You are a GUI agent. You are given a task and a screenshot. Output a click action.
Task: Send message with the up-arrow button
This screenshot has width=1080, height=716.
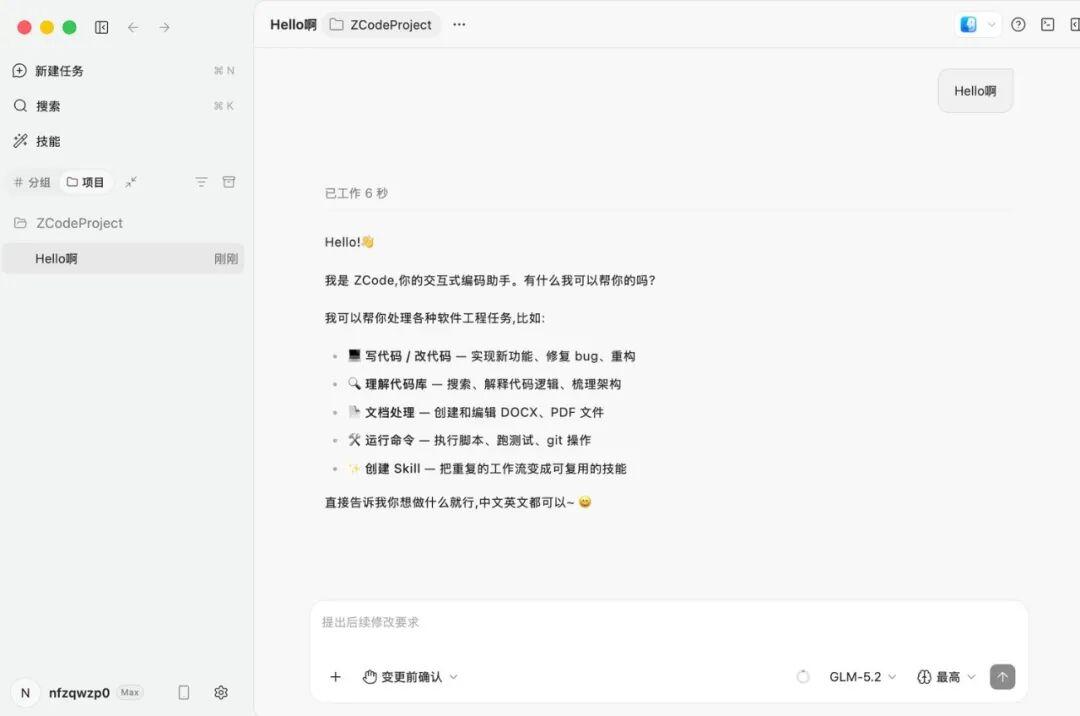pos(1003,677)
